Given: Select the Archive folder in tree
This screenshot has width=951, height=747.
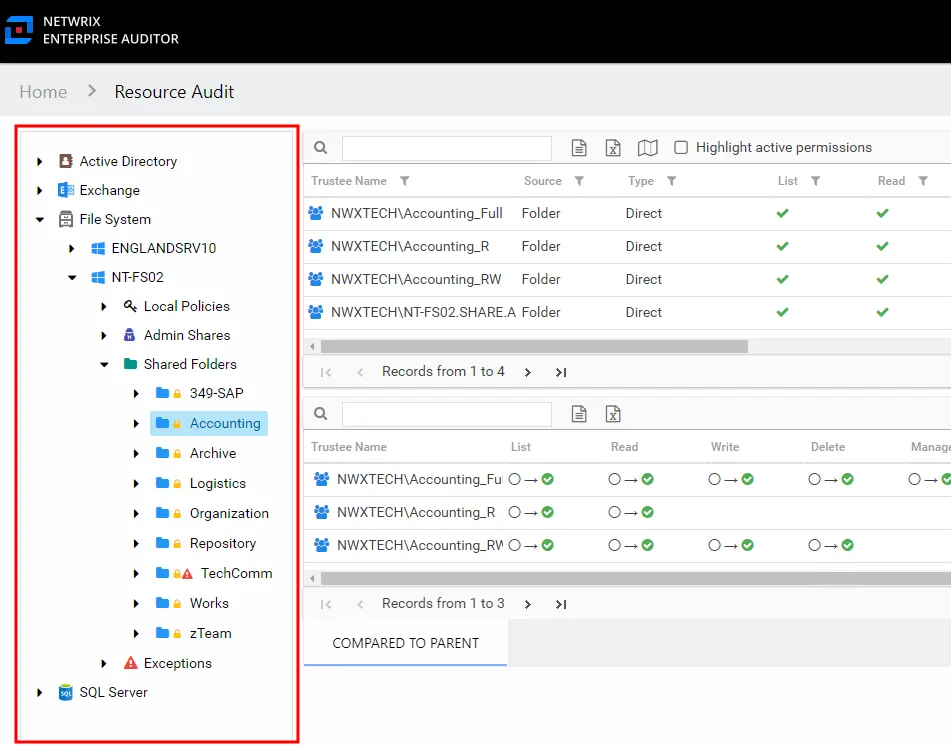Looking at the screenshot, I should [x=213, y=453].
